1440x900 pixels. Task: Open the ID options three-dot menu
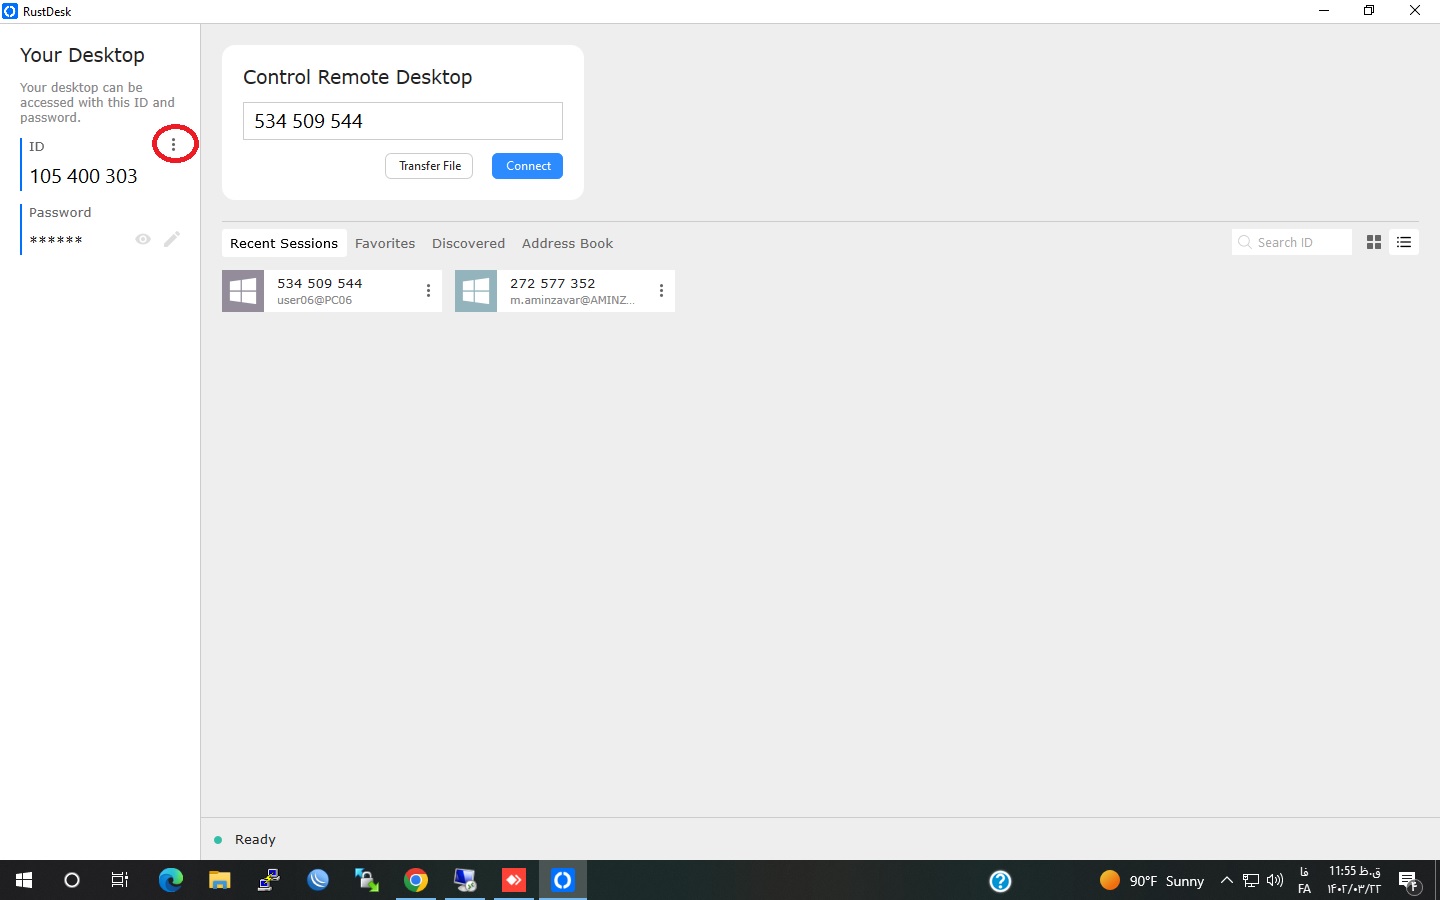coord(174,145)
